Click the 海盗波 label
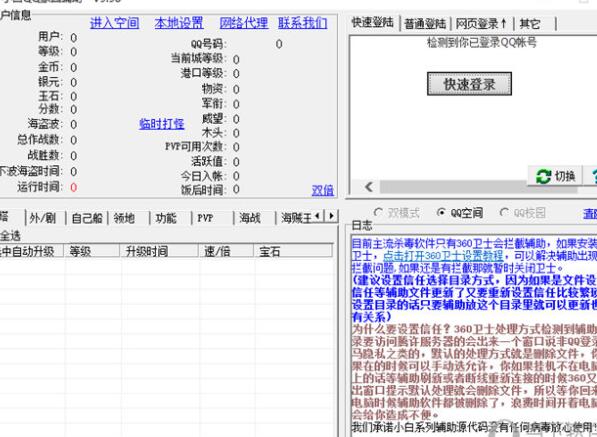 (x=45, y=124)
